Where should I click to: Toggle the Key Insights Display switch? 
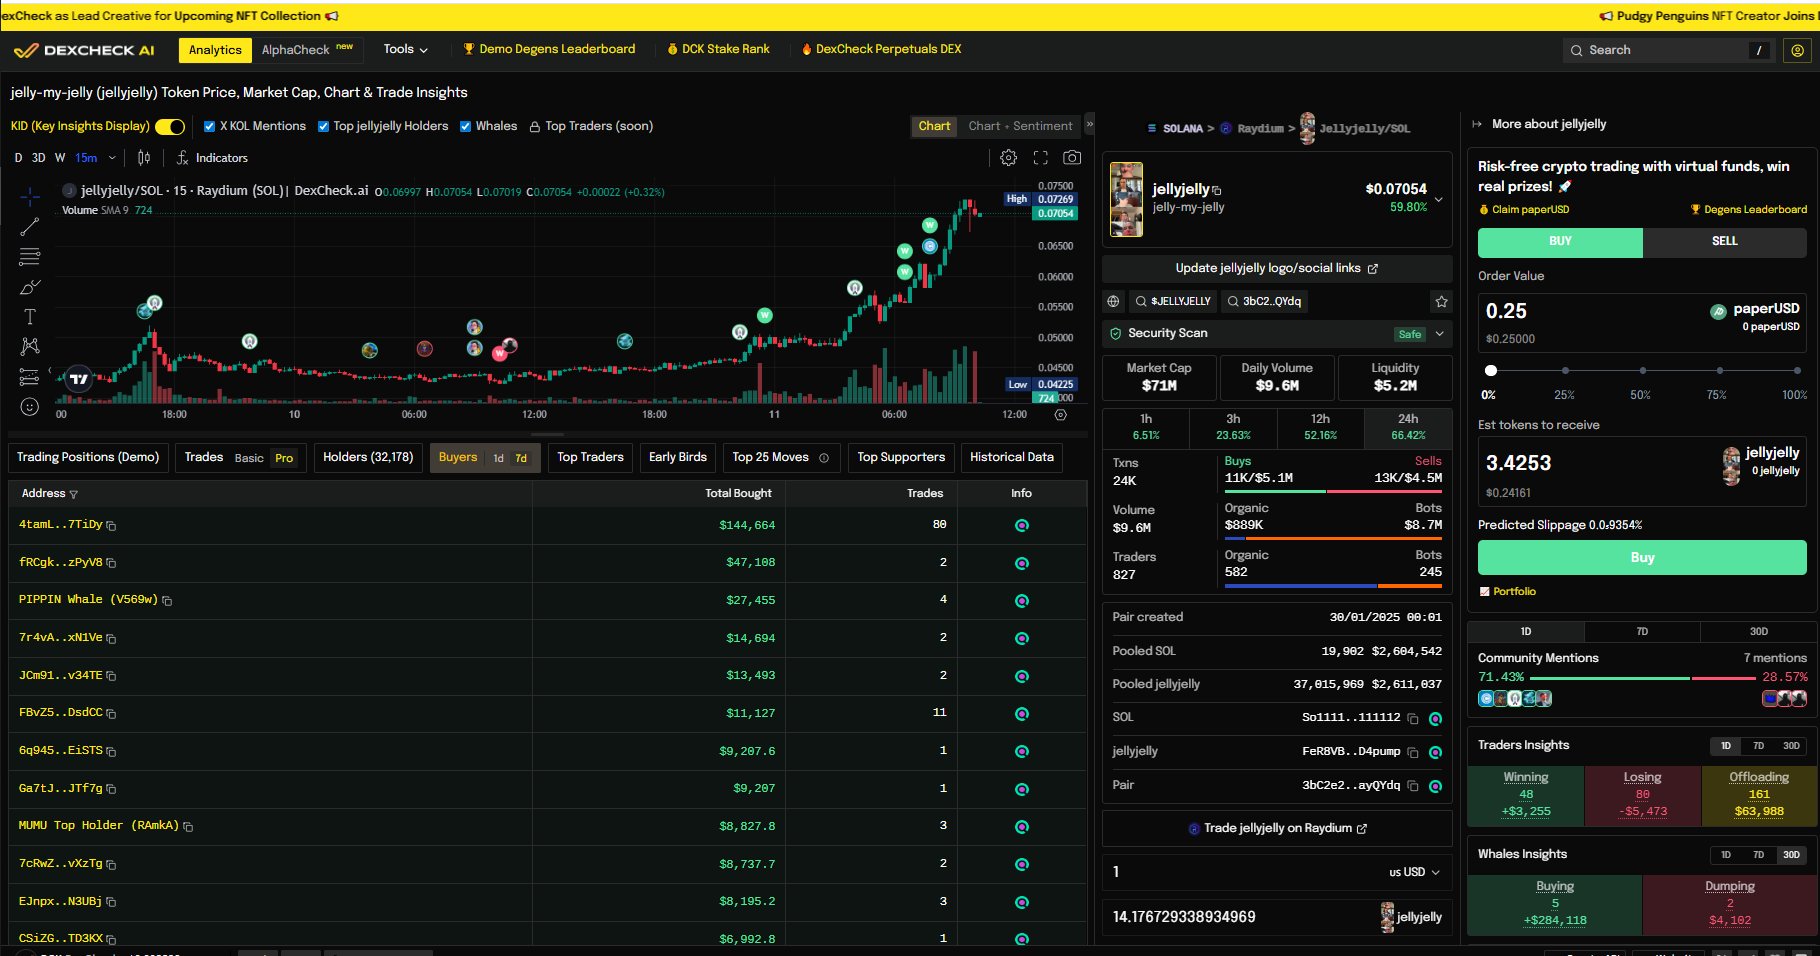tap(170, 126)
